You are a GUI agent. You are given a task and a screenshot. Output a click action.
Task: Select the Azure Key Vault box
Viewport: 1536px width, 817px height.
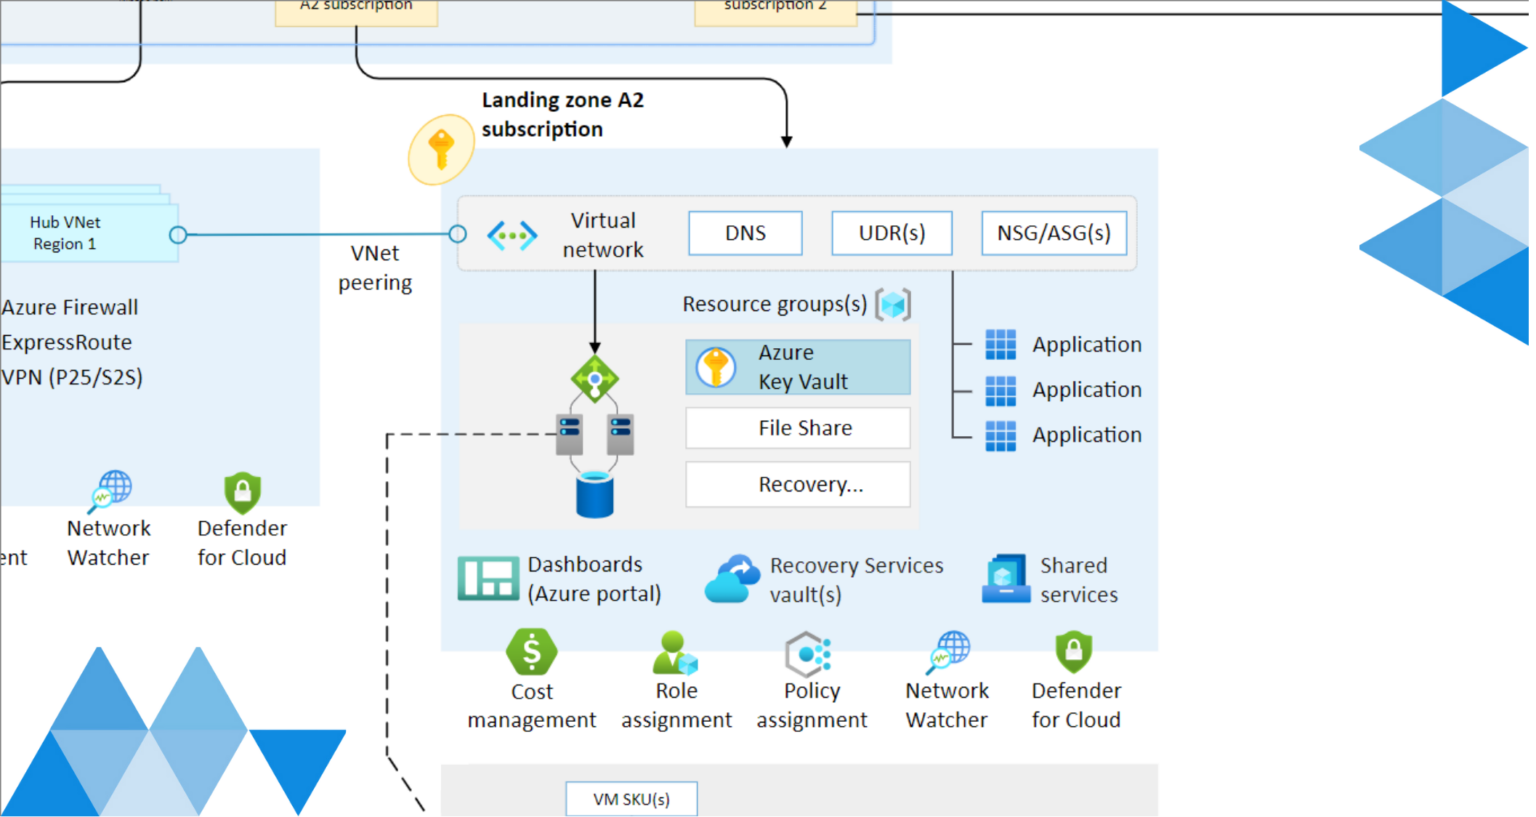798,367
